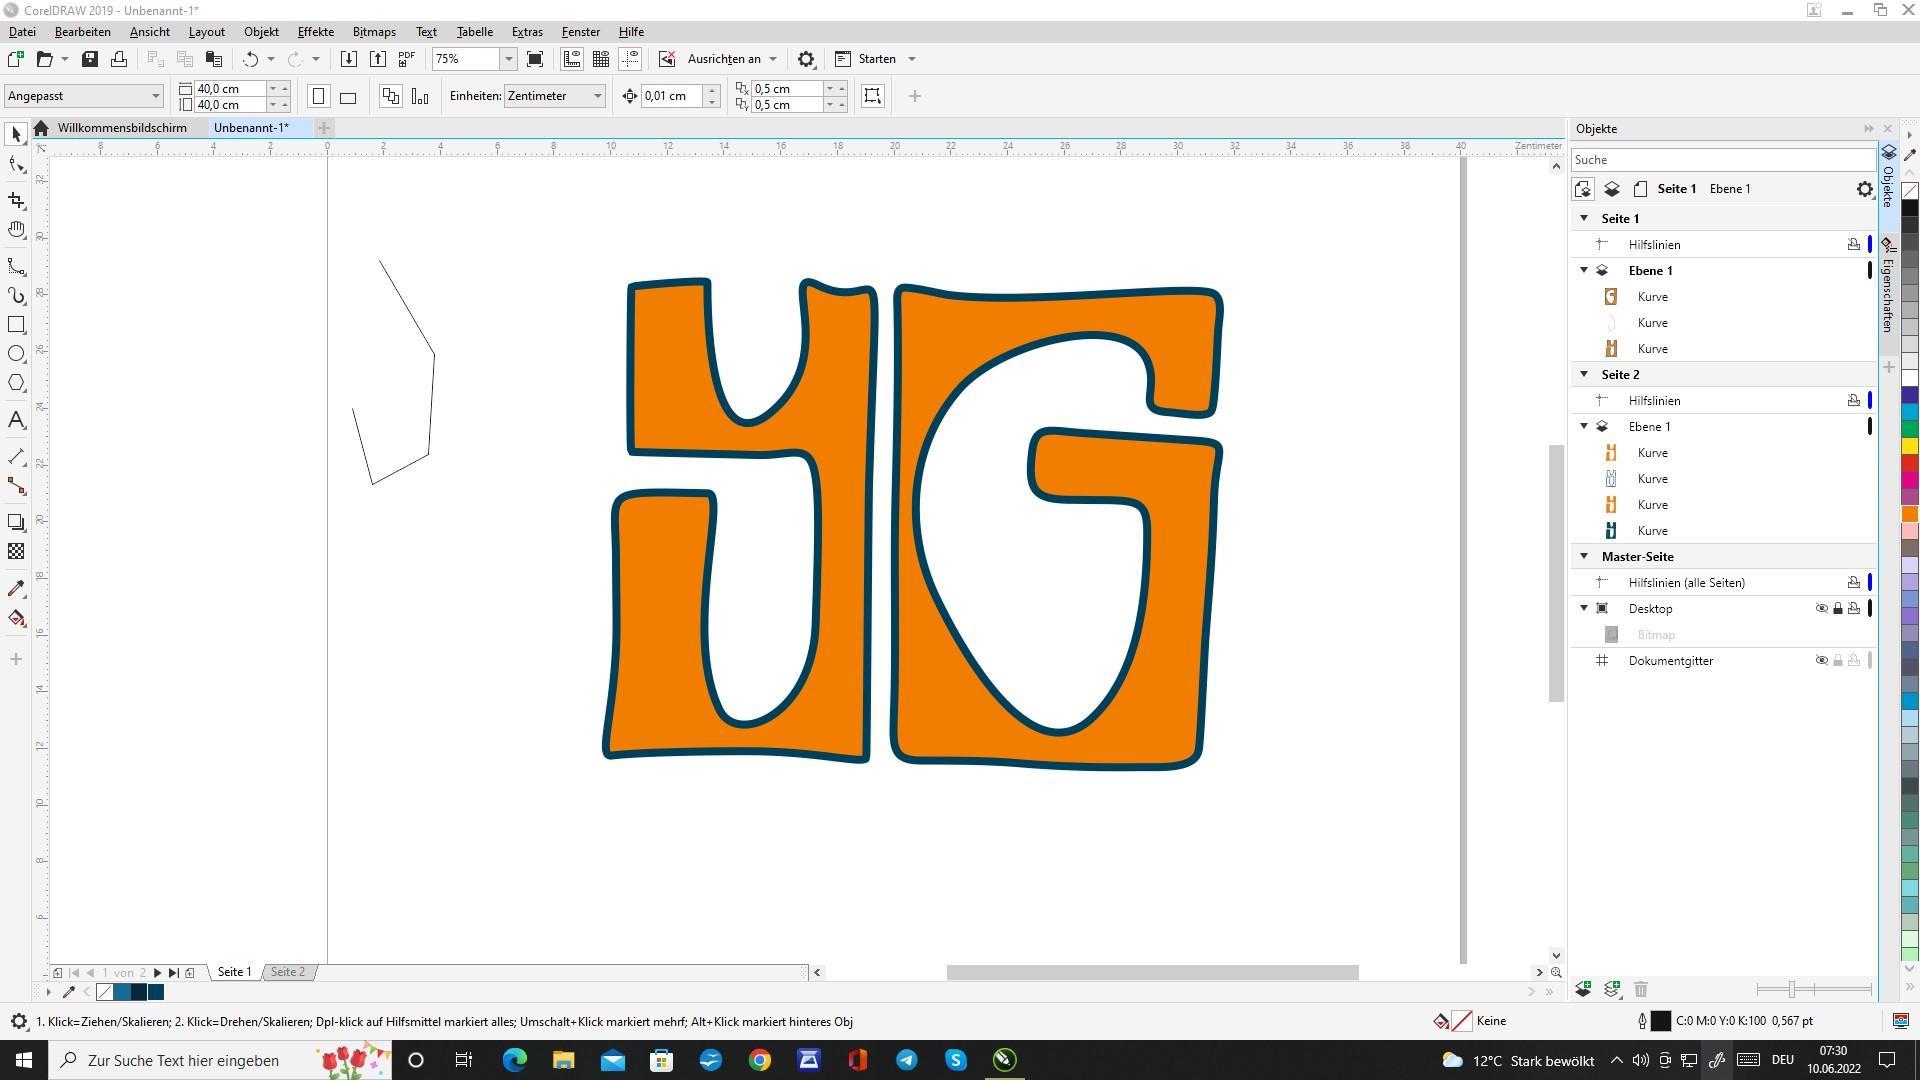The image size is (1920, 1080).
Task: Select the Text tool
Action: (16, 421)
